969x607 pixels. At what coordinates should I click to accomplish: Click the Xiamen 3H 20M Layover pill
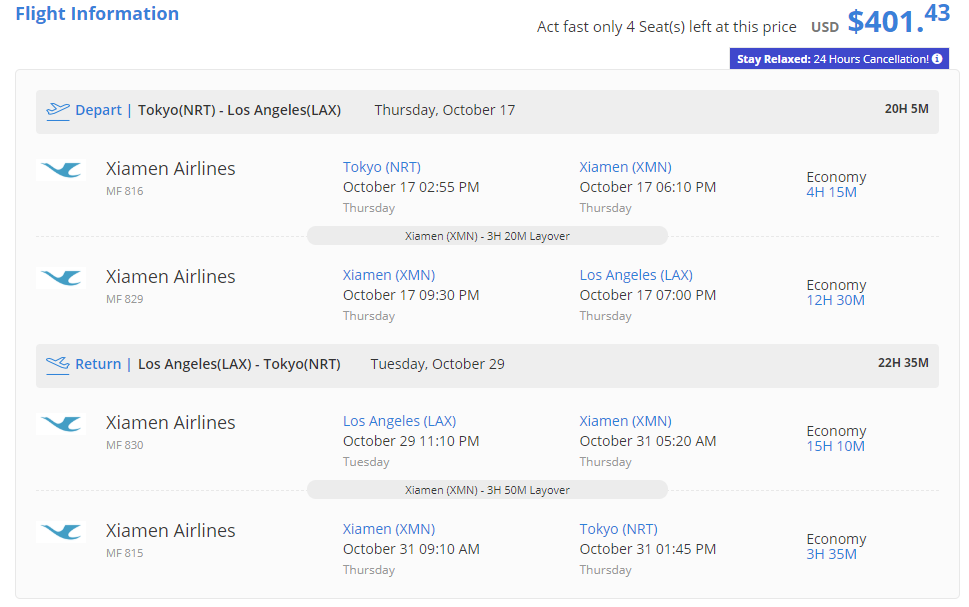coord(487,236)
